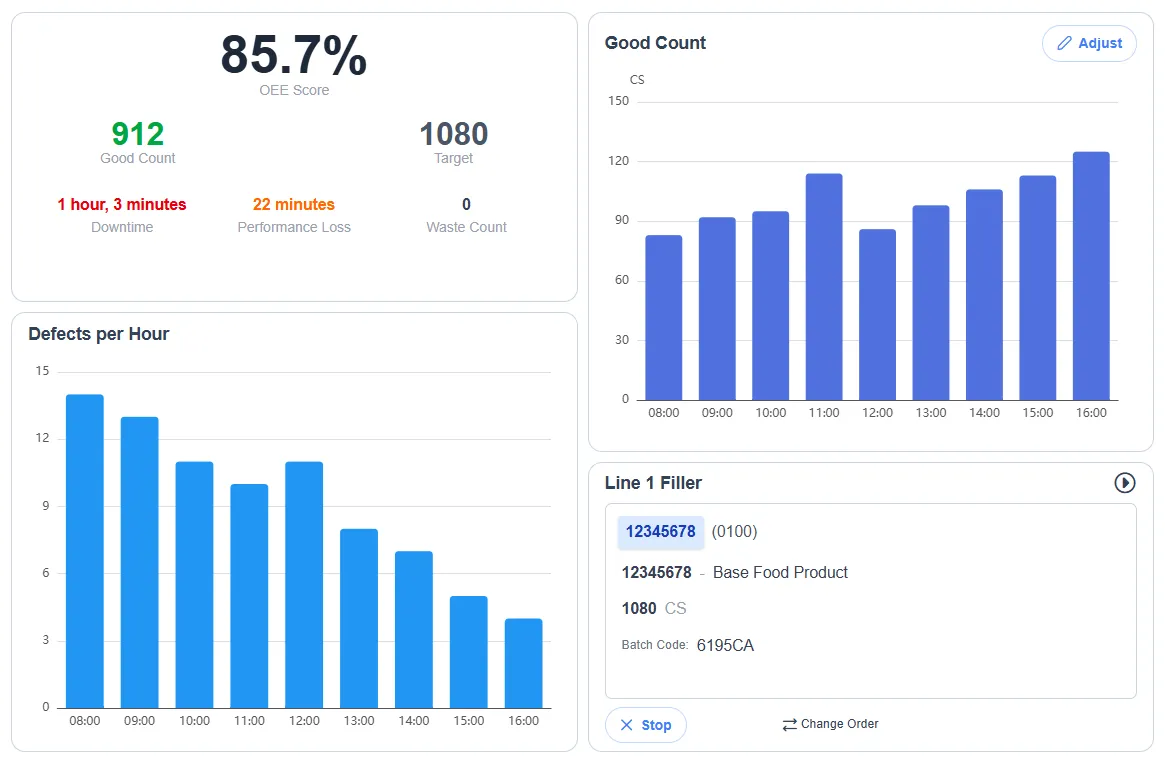Click the 15:00 bar in Good Count chart

[1038, 288]
